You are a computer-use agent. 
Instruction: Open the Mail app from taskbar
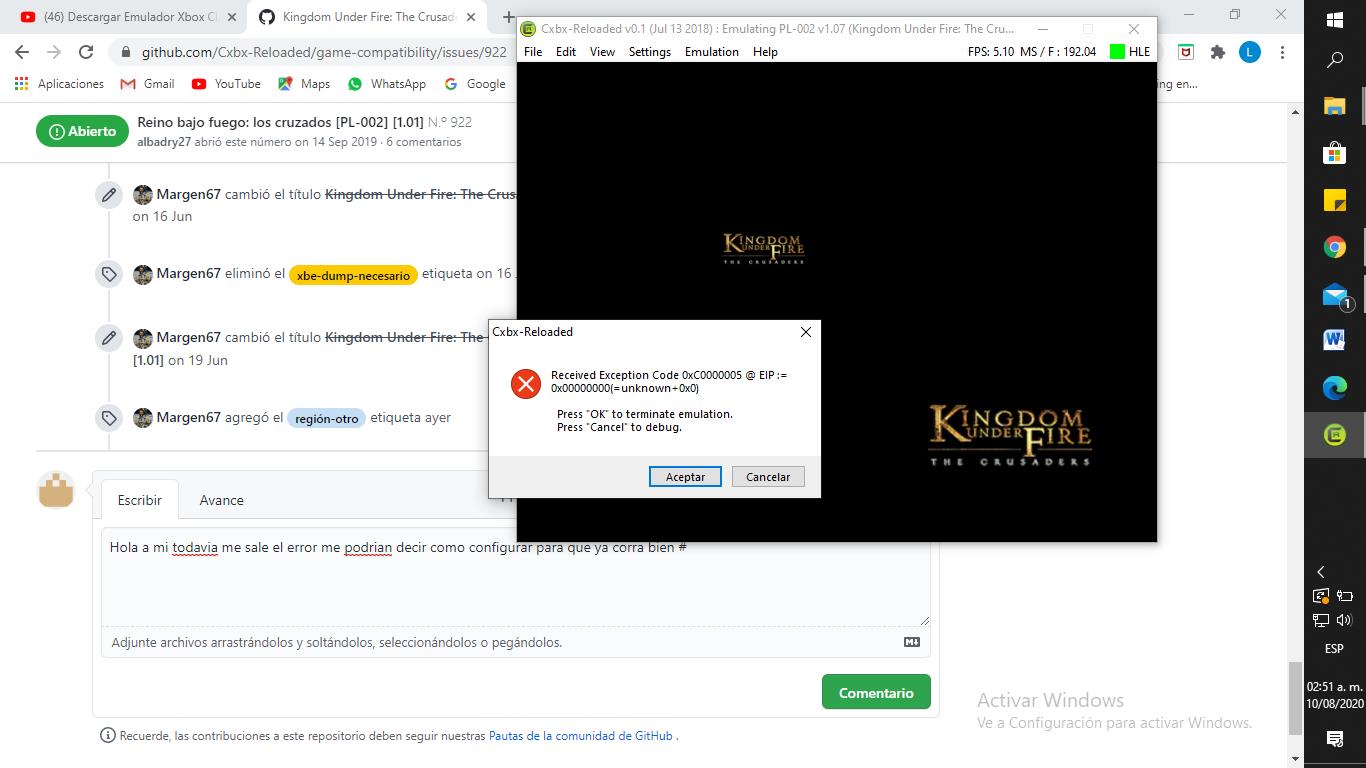(1334, 294)
